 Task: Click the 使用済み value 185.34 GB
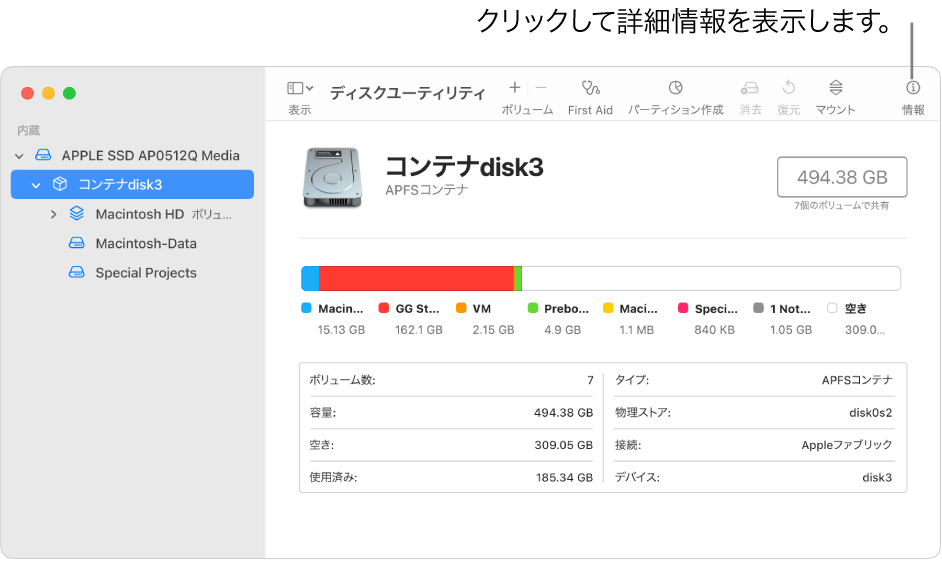[564, 478]
